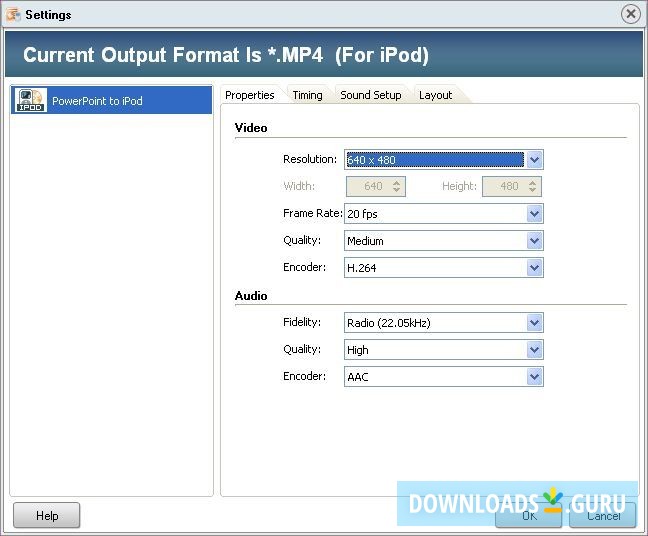Expand the video Quality Medium dropdown
648x536 pixels.
click(534, 241)
